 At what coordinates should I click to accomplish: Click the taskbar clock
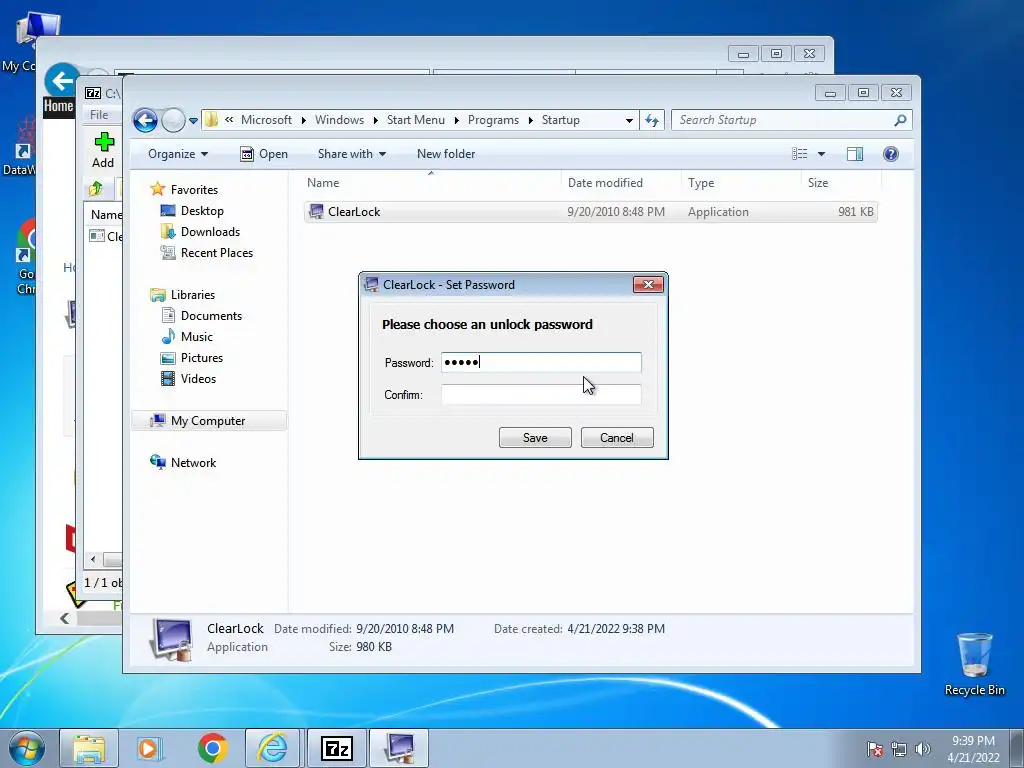pyautogui.click(x=973, y=749)
